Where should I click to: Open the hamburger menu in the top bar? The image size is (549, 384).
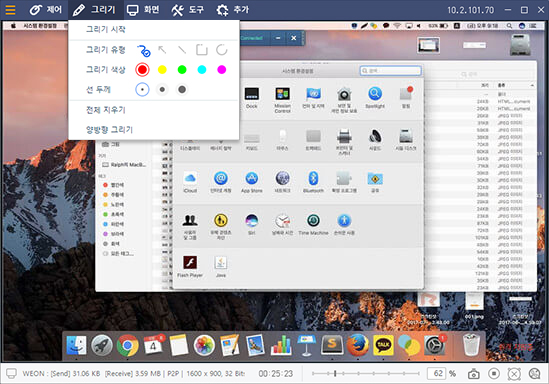pyautogui.click(x=11, y=10)
